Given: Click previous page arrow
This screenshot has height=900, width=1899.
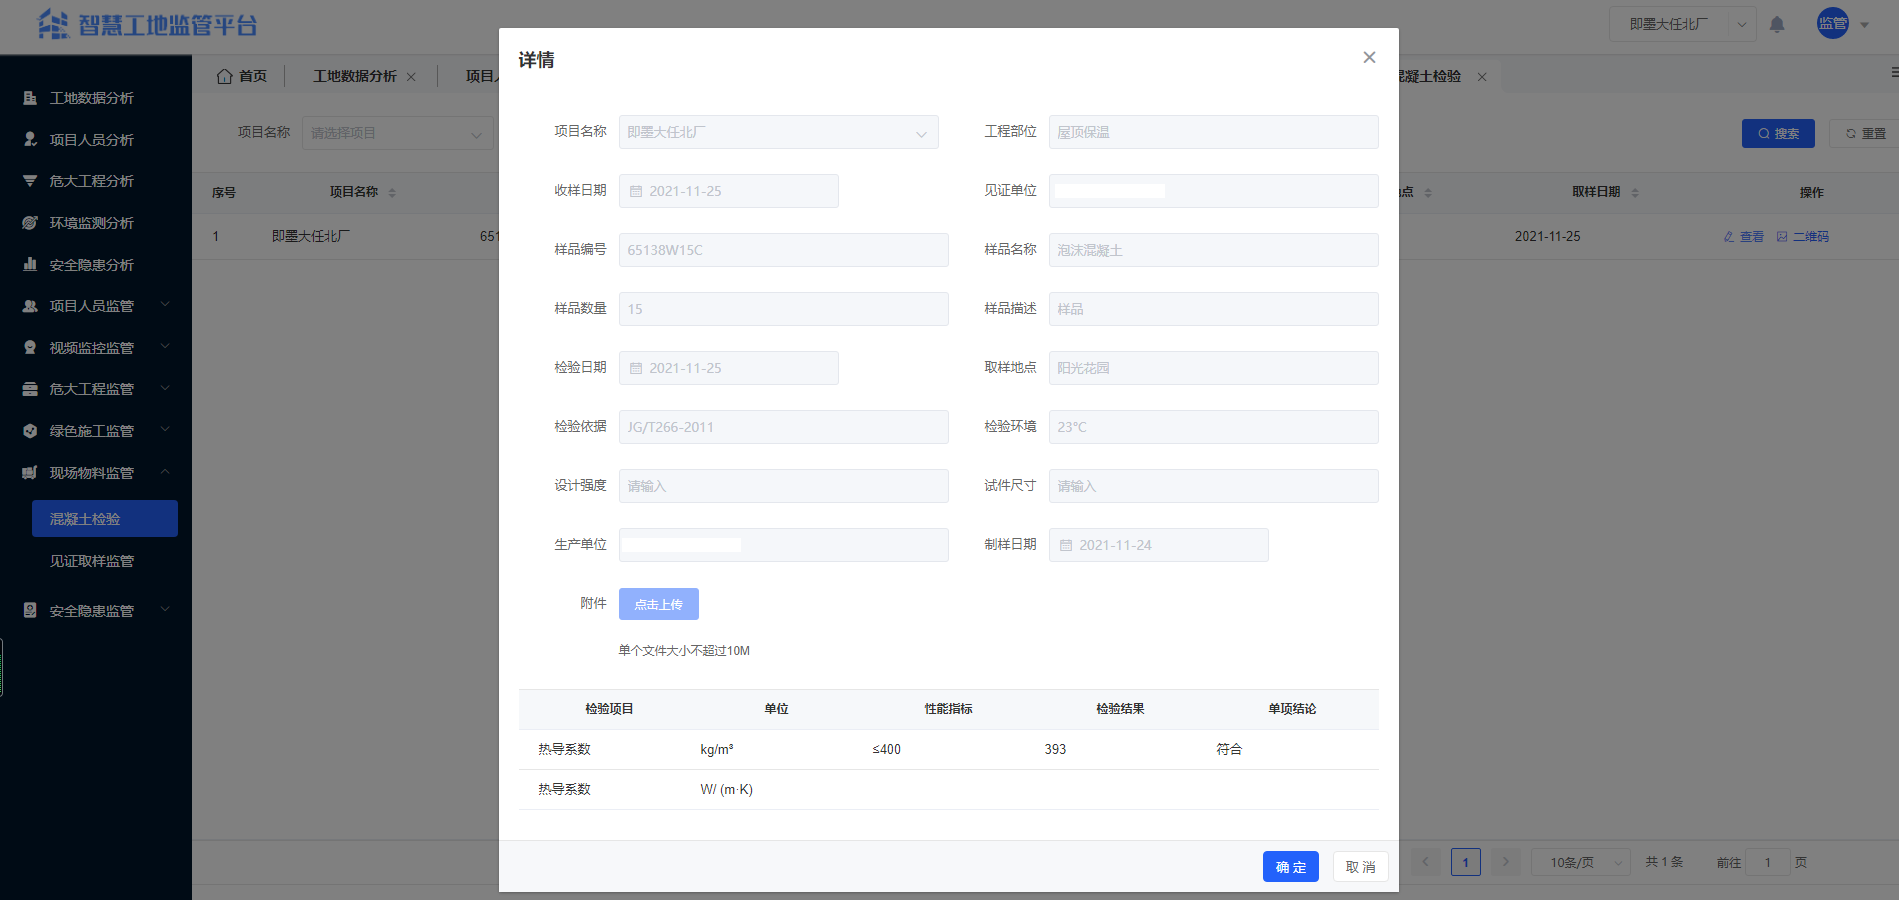Looking at the screenshot, I should (1426, 862).
